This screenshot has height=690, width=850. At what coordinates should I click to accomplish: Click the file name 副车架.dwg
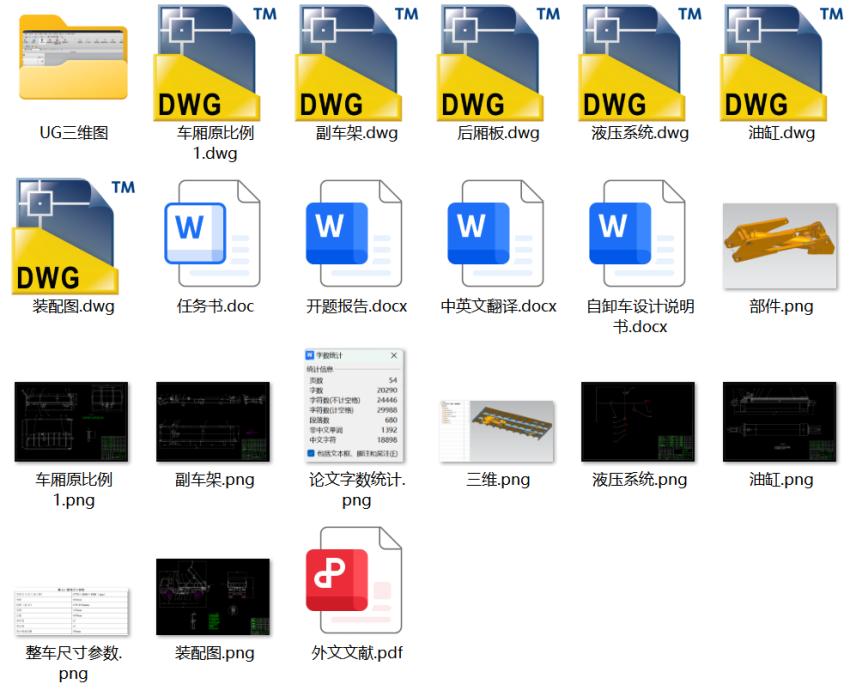click(x=357, y=133)
